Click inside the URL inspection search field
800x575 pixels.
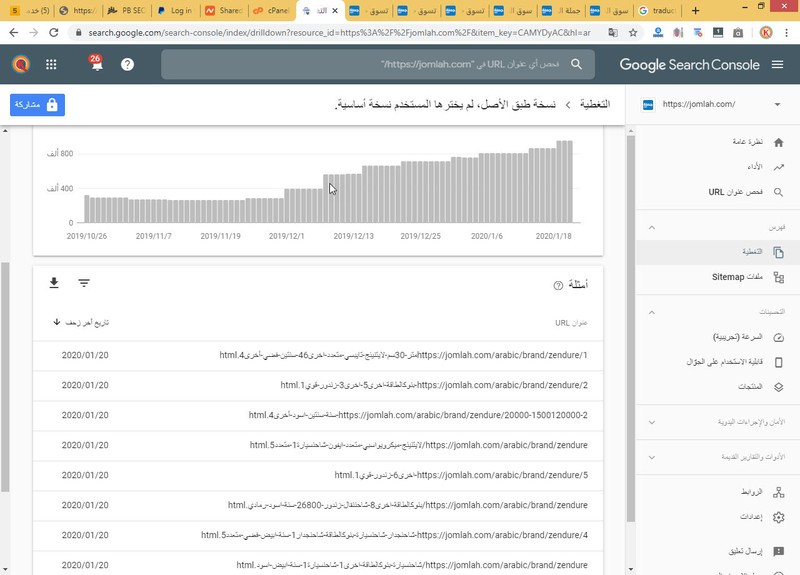[378, 64]
